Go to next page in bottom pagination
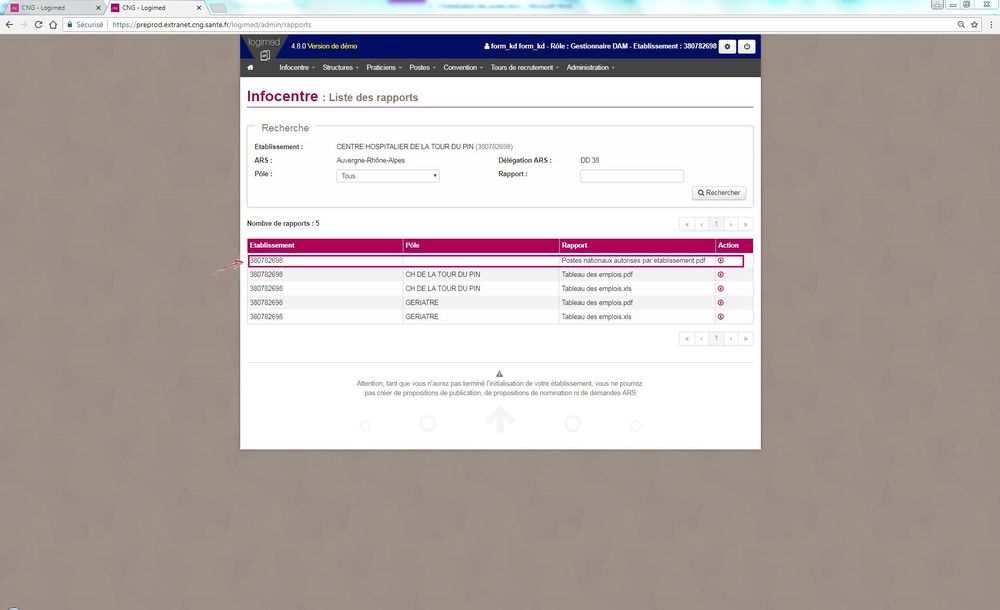The width and height of the screenshot is (1000, 610). tap(731, 338)
